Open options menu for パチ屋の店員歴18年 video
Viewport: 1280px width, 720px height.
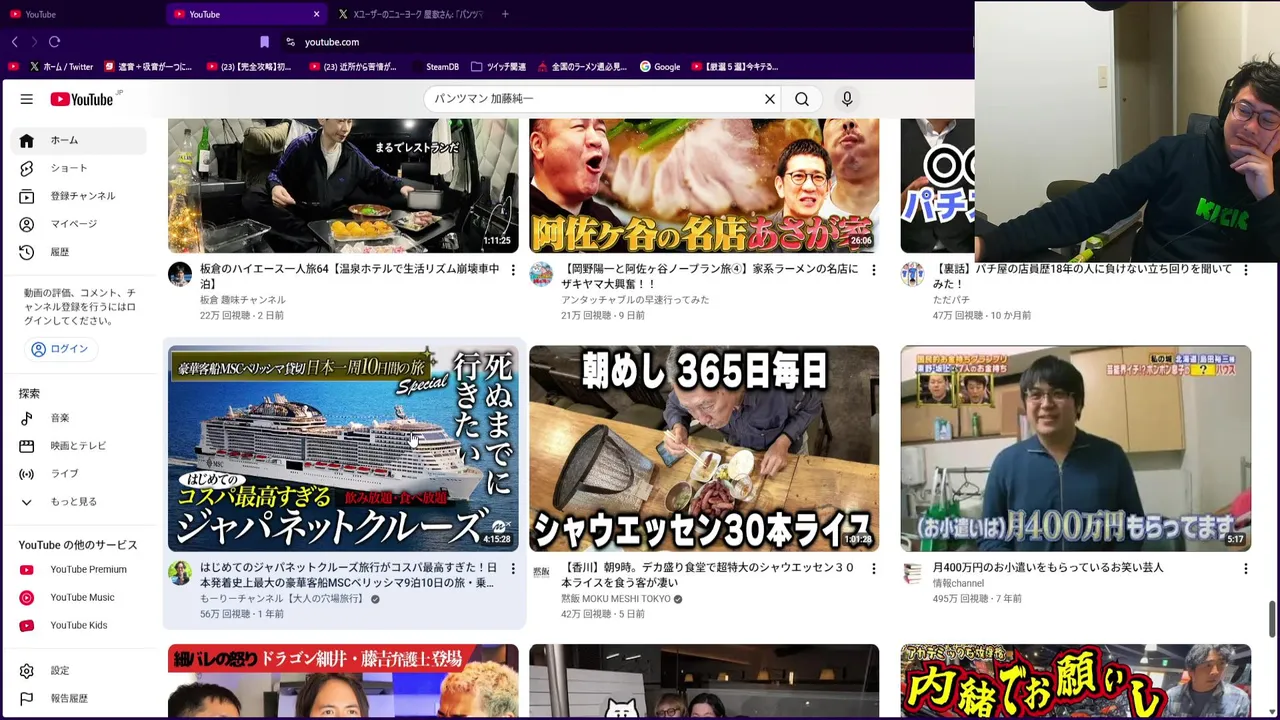click(1245, 270)
